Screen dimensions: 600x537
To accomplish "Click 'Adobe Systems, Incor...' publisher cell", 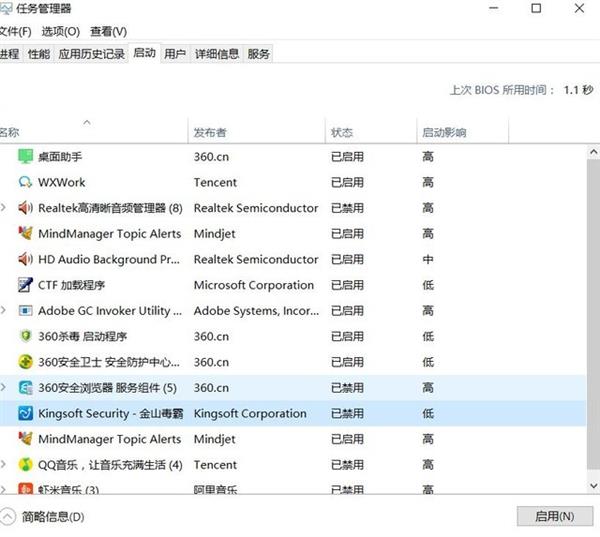I will click(256, 310).
